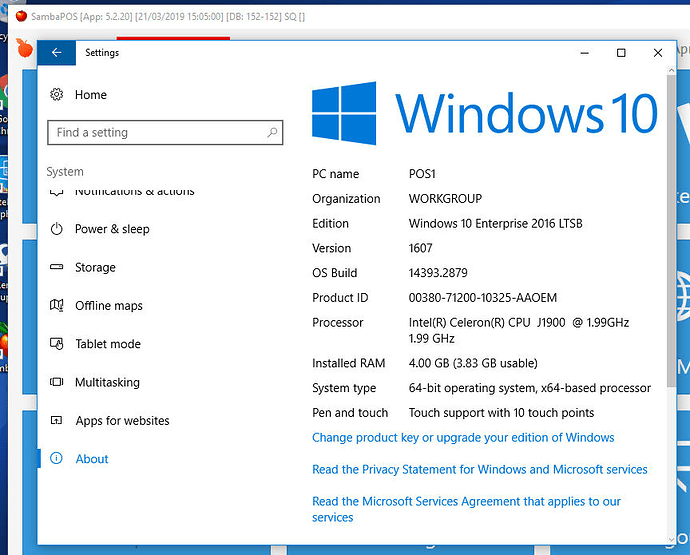Click the Power & sleep icon
Image resolution: width=690 pixels, height=555 pixels.
(56, 229)
